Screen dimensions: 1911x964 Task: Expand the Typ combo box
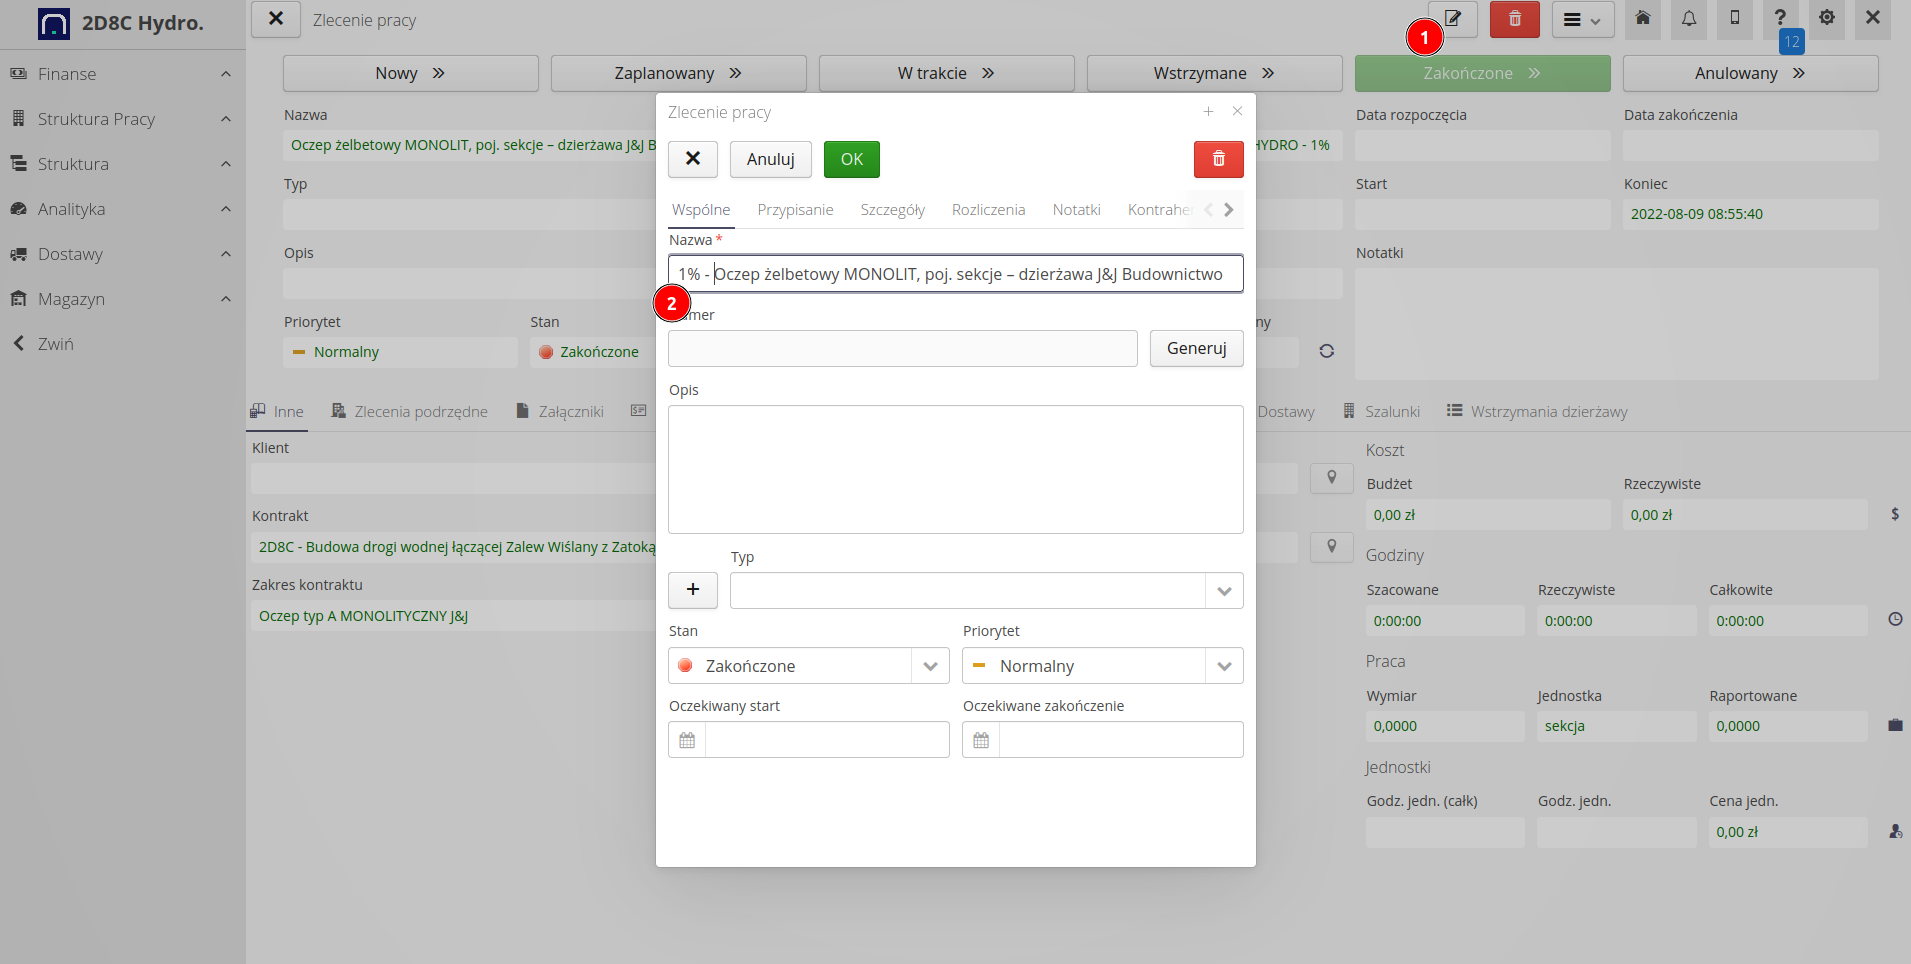coord(1223,591)
